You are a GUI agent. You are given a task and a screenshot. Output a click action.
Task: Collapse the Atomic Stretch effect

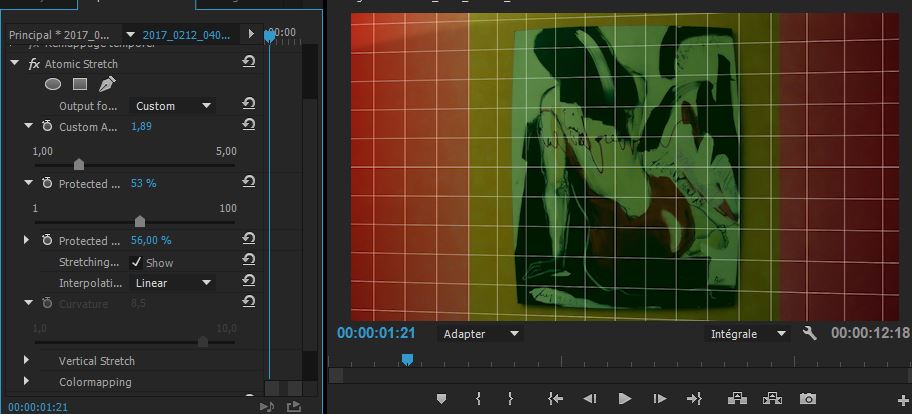15,63
